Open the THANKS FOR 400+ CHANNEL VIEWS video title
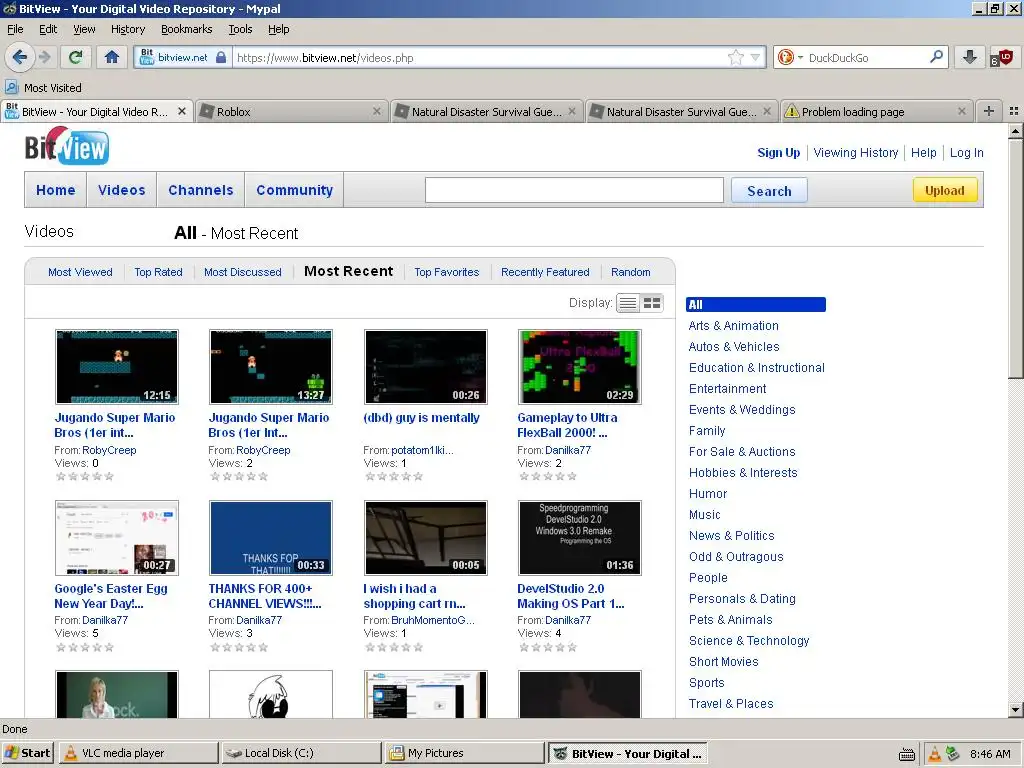Viewport: 1024px width, 768px height. (264, 596)
